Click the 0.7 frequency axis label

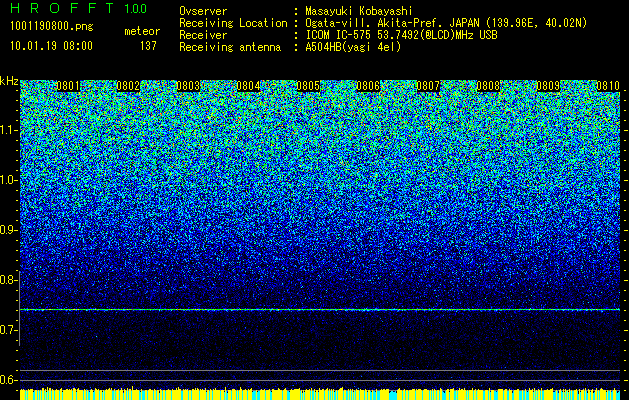(x=8, y=330)
